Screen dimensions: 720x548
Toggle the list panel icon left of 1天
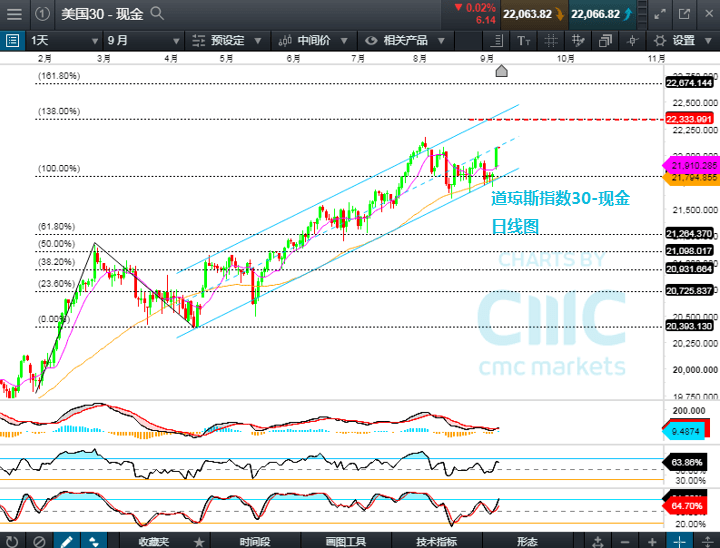12,41
